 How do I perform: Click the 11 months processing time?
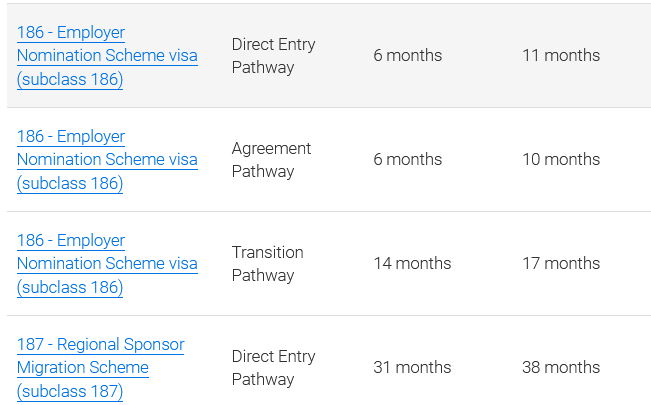(561, 56)
